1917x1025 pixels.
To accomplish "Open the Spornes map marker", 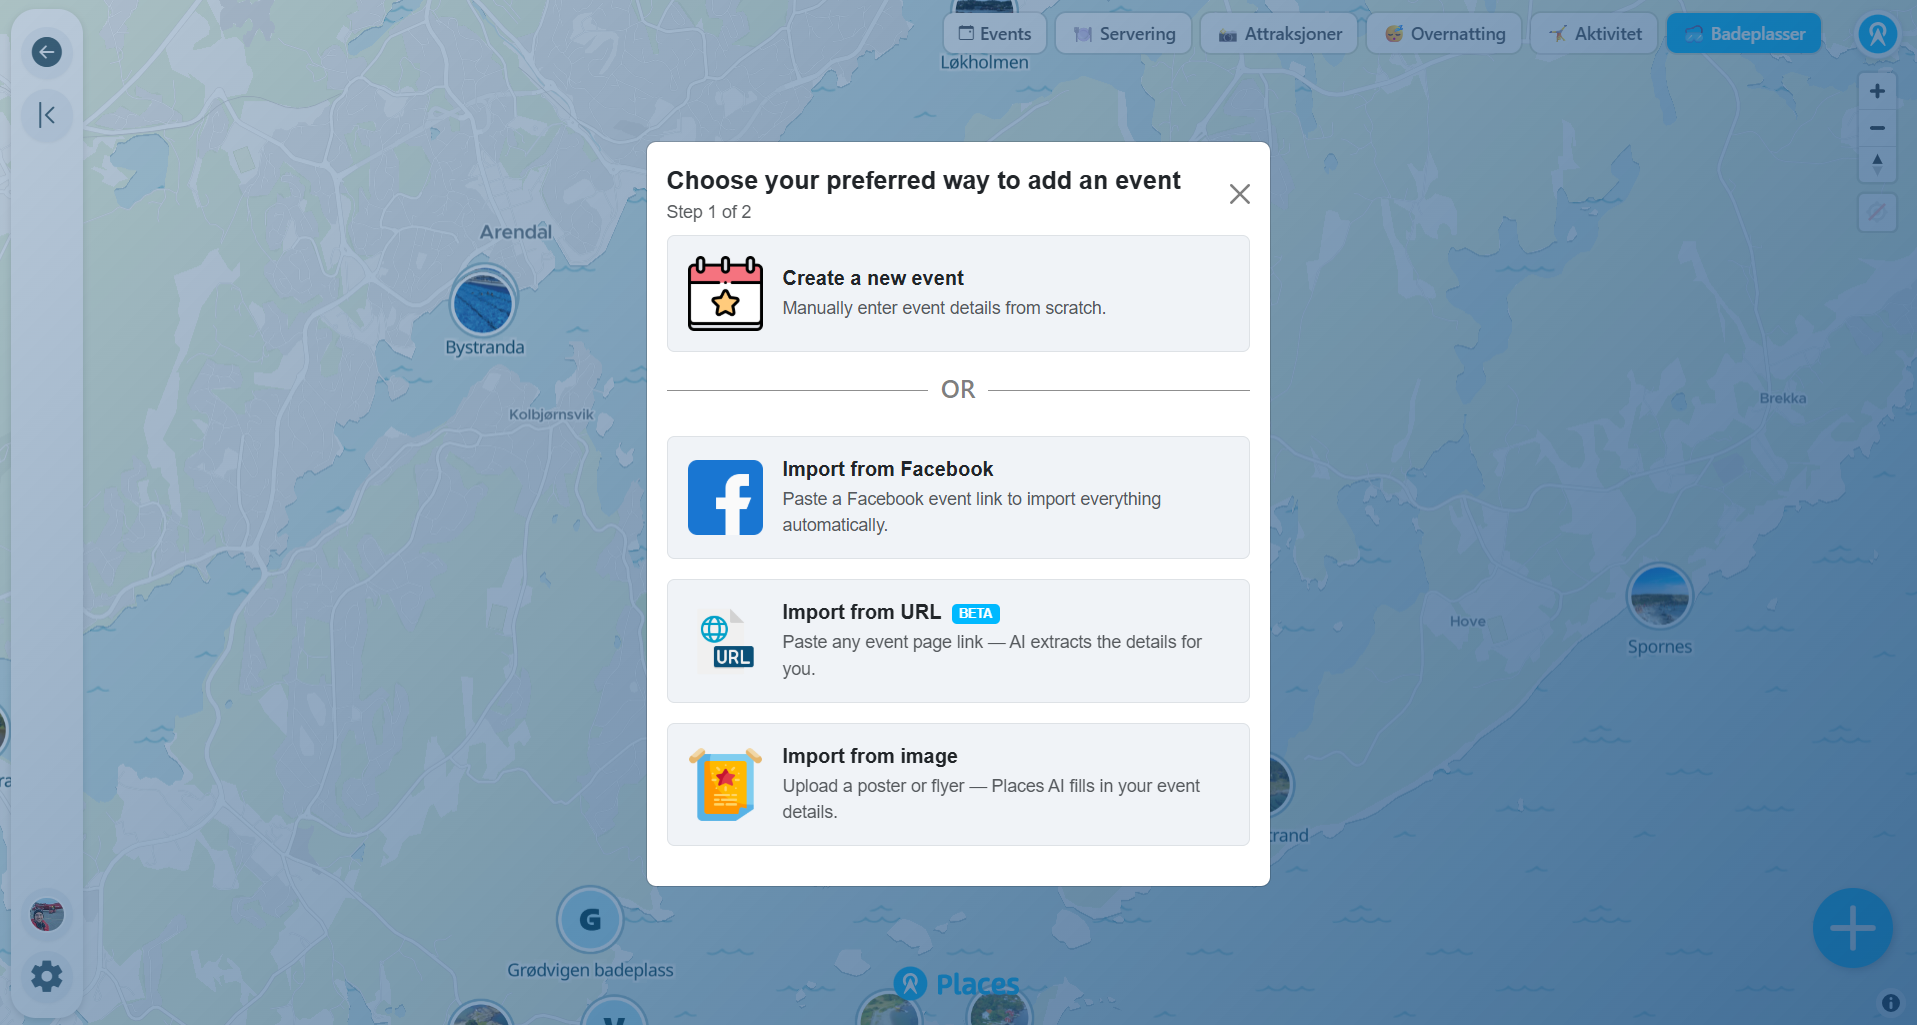I will click(x=1659, y=596).
